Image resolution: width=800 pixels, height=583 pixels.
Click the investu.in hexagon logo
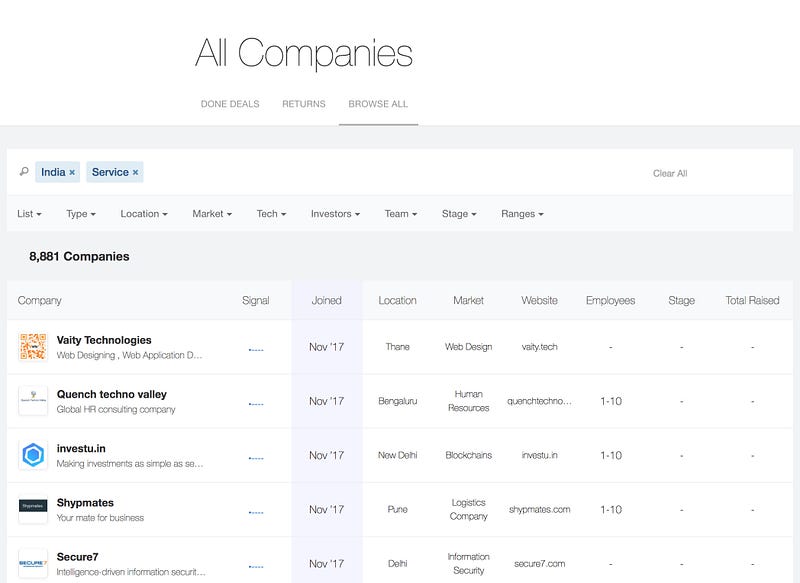[33, 455]
